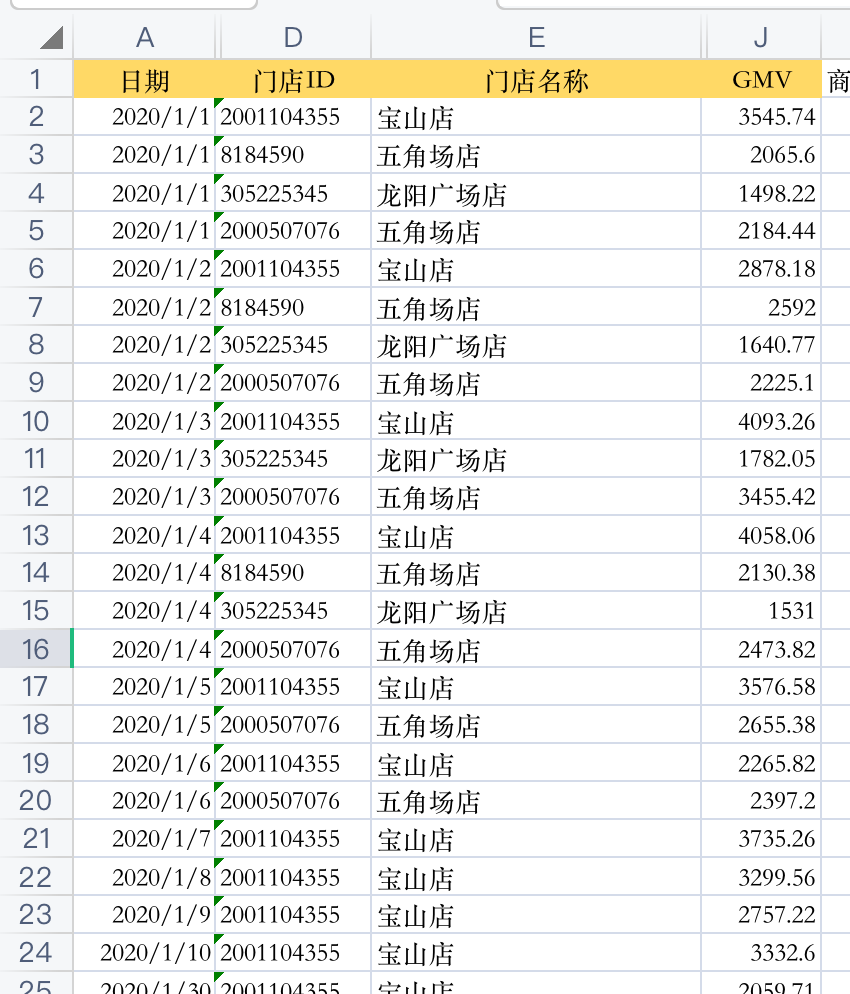Viewport: 850px width, 994px height.
Task: Select cell with GMV 3545.74
Action: 761,117
